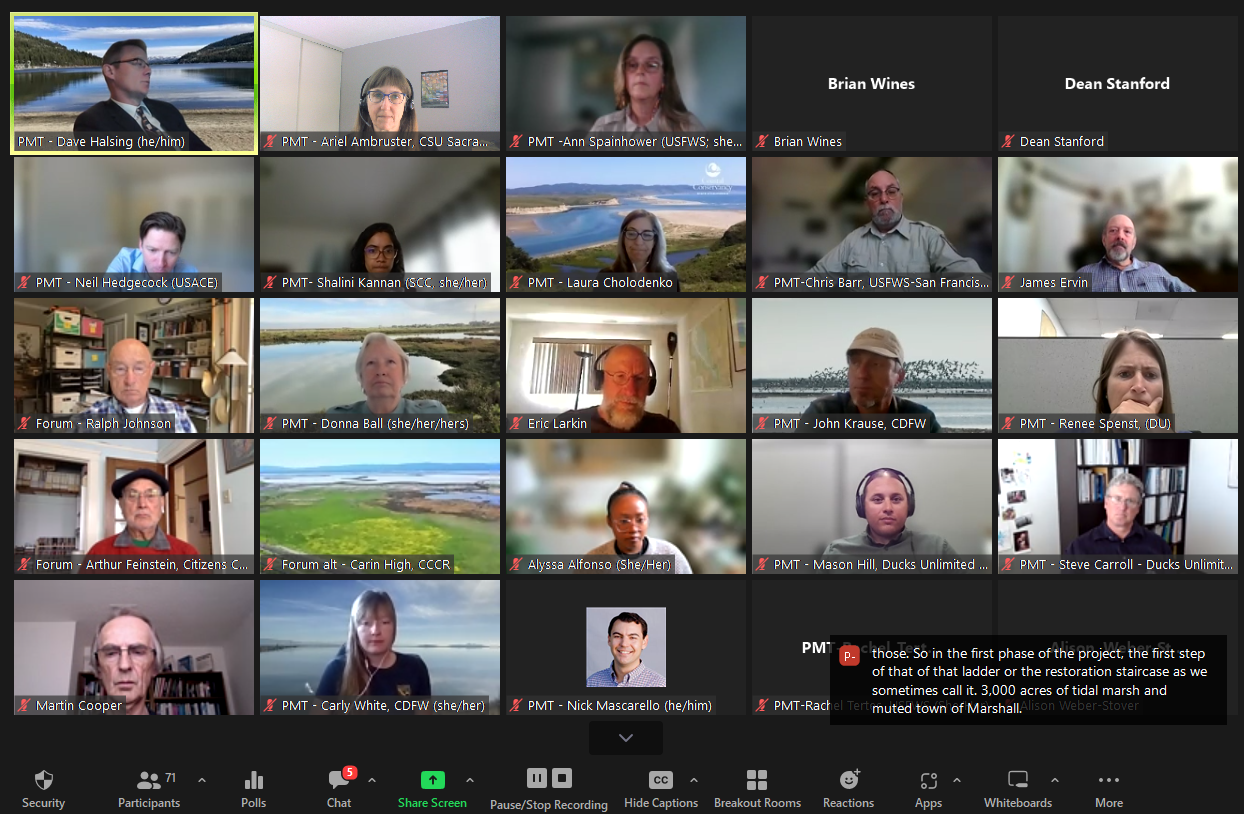Click muted mic icon on Chris Barr's tile
This screenshot has width=1244, height=814.
pyautogui.click(x=762, y=283)
